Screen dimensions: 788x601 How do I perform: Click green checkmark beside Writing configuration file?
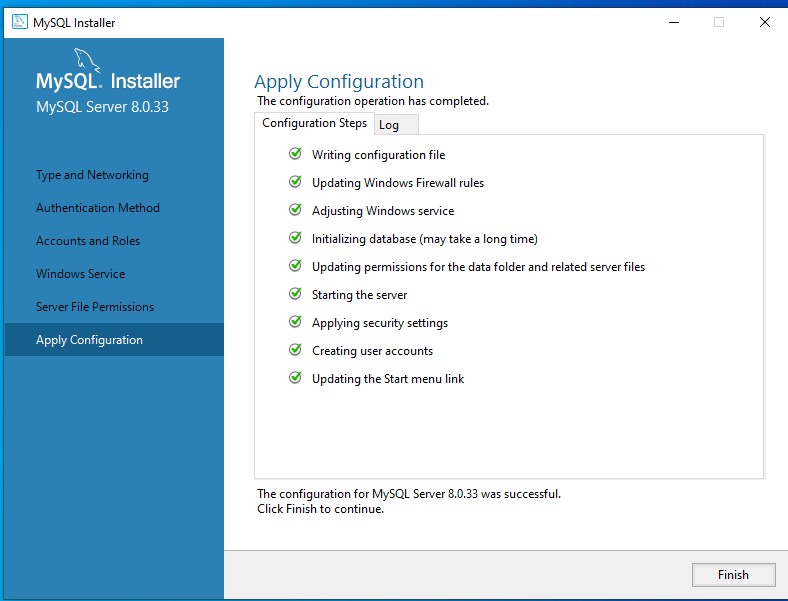pos(295,154)
